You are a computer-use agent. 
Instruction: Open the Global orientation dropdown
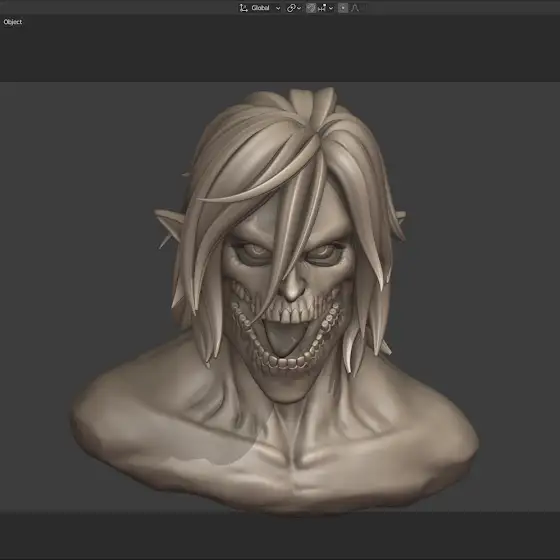coord(260,8)
